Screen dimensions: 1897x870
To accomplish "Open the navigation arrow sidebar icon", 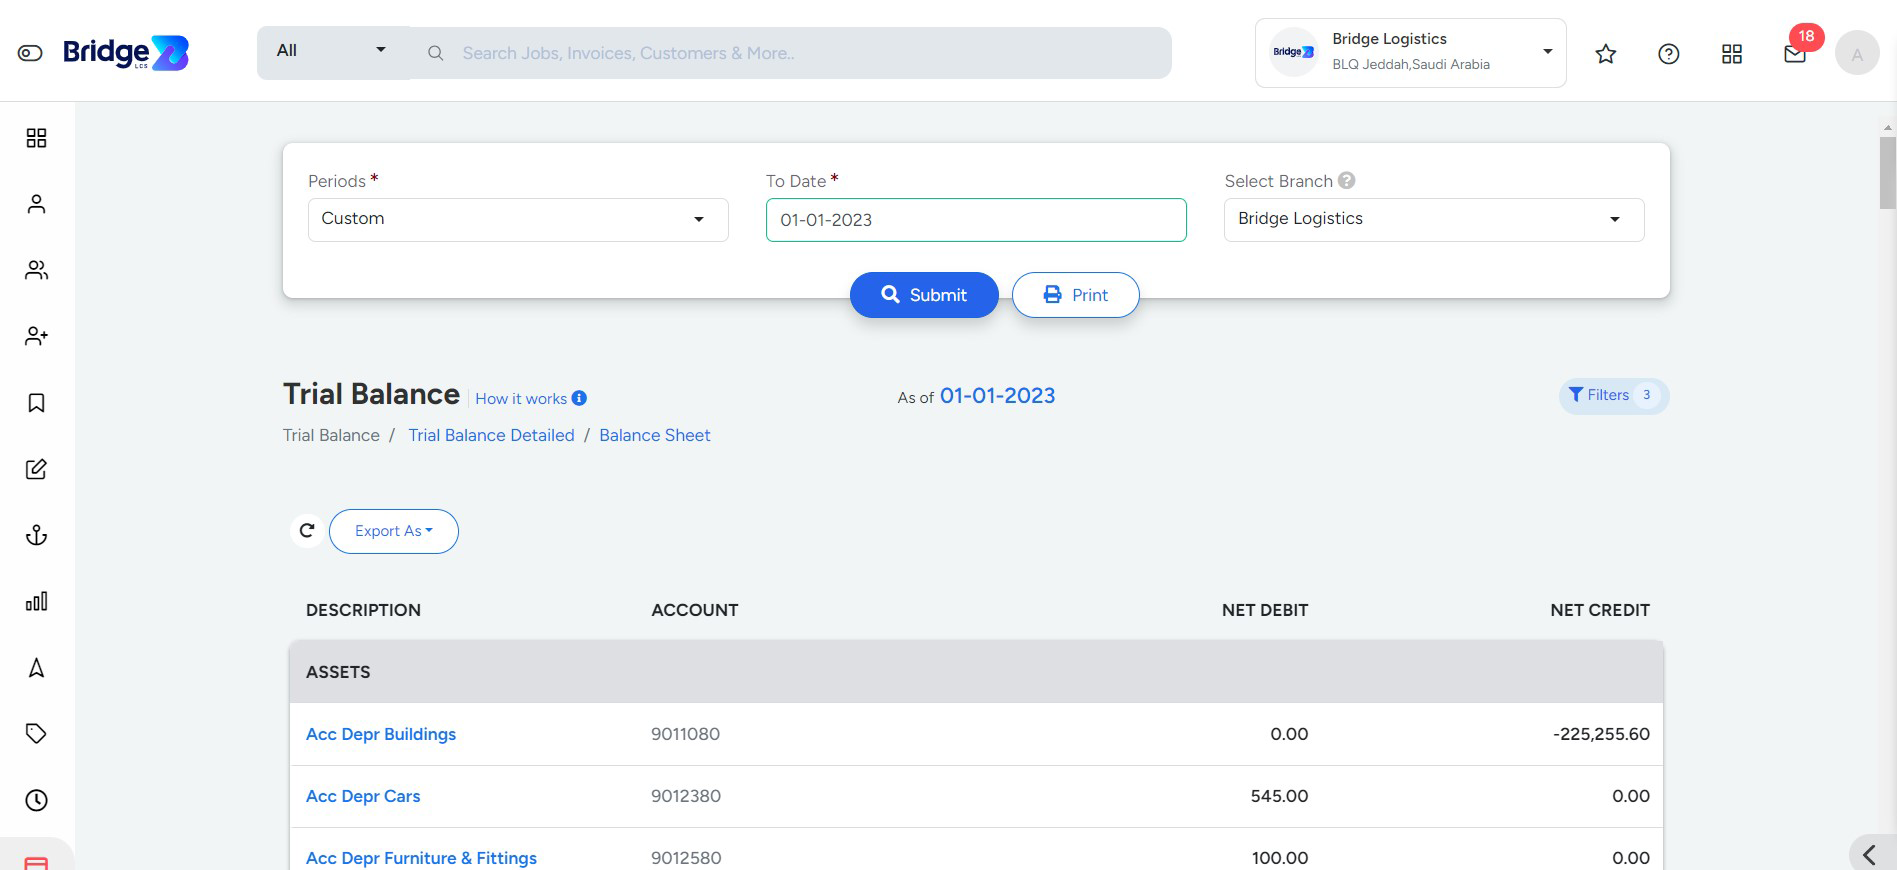I will coord(36,668).
